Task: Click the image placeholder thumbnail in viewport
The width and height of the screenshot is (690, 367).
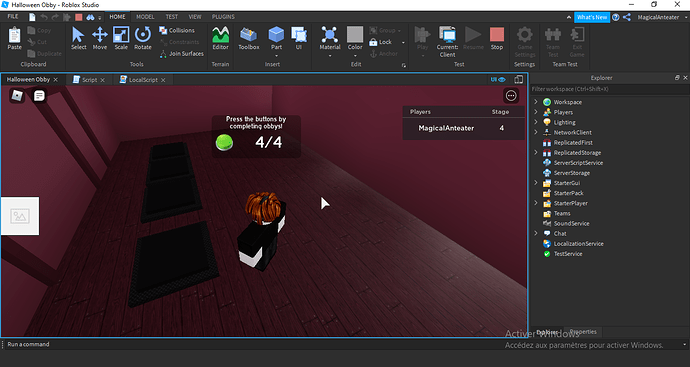Action: 20,216
